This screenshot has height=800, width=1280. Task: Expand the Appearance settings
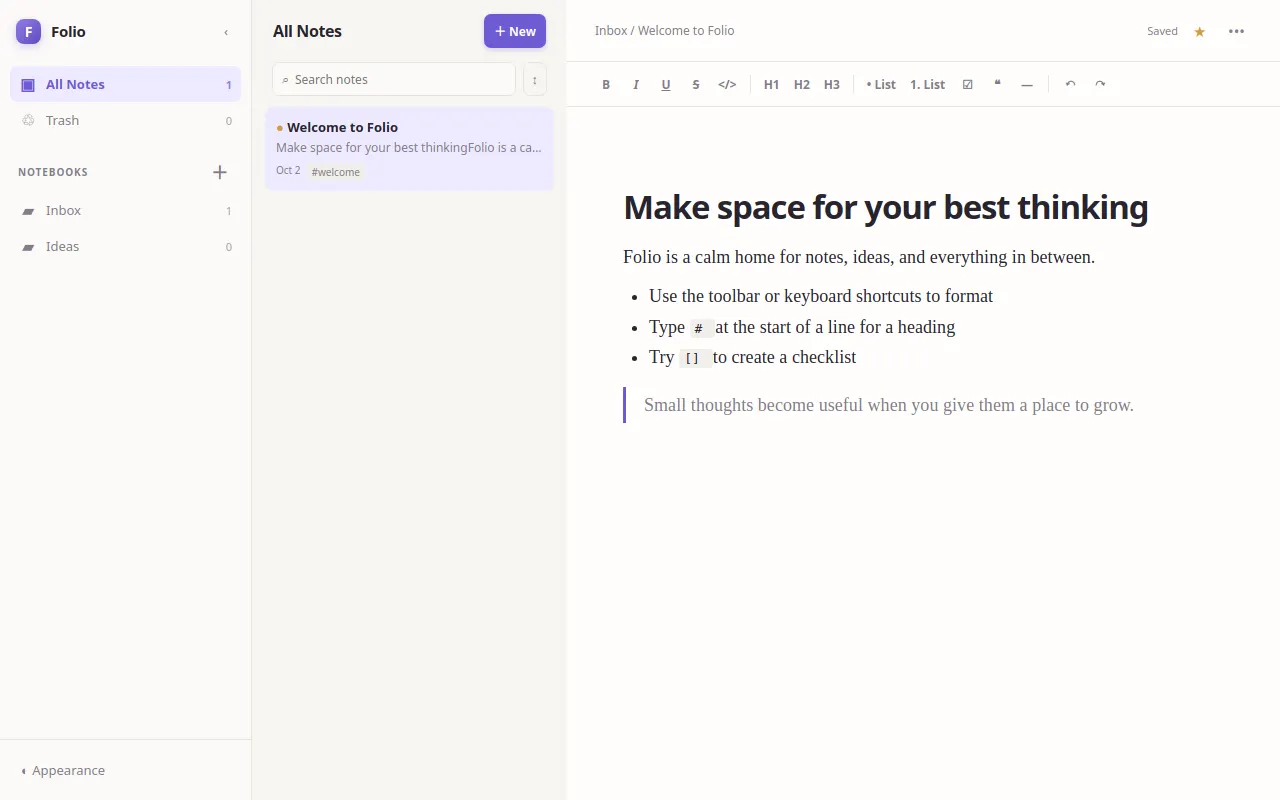point(63,770)
